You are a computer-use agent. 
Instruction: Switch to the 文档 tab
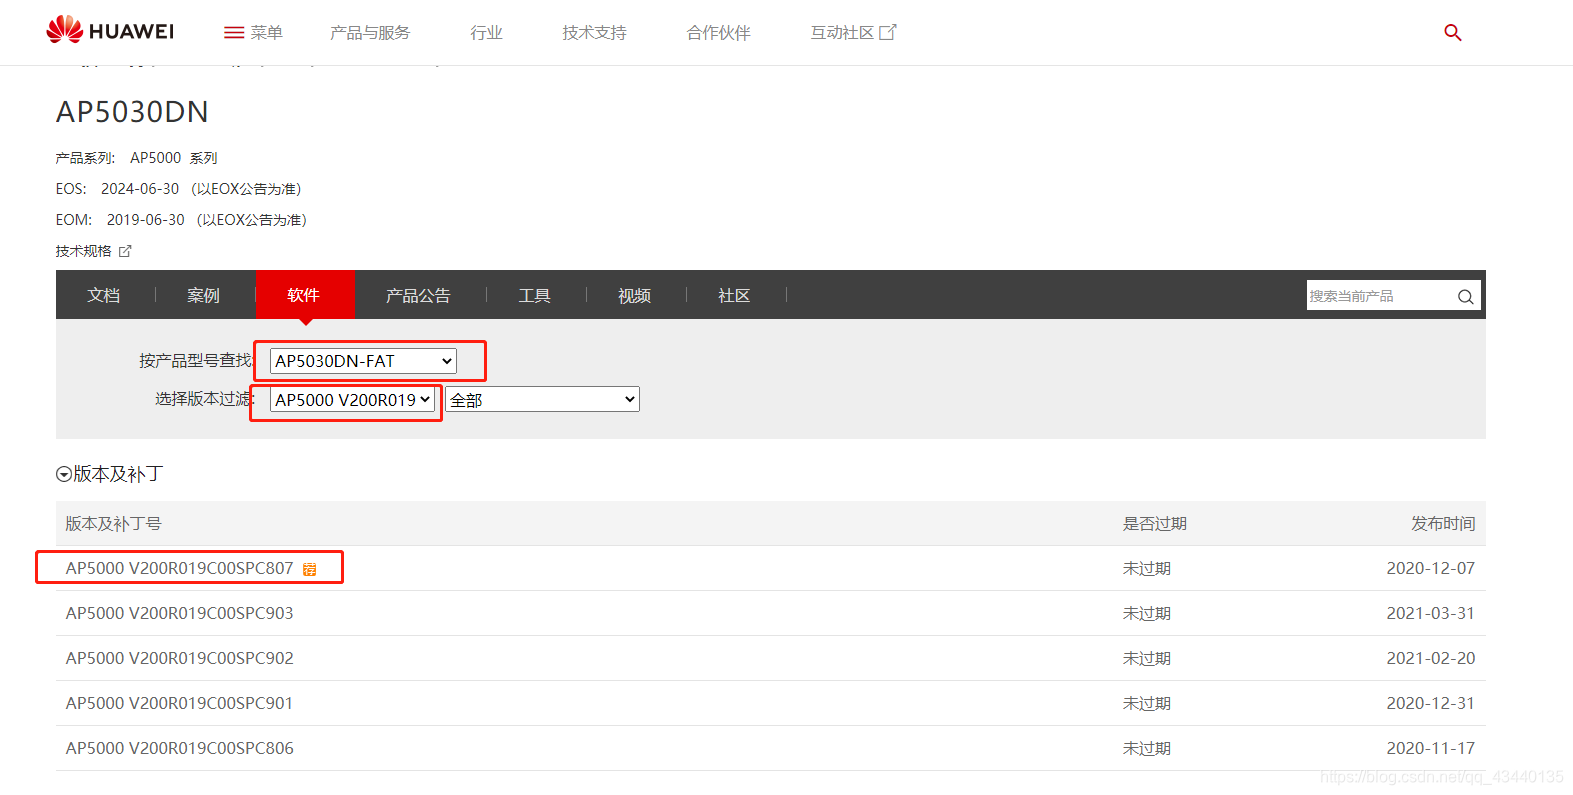point(104,295)
